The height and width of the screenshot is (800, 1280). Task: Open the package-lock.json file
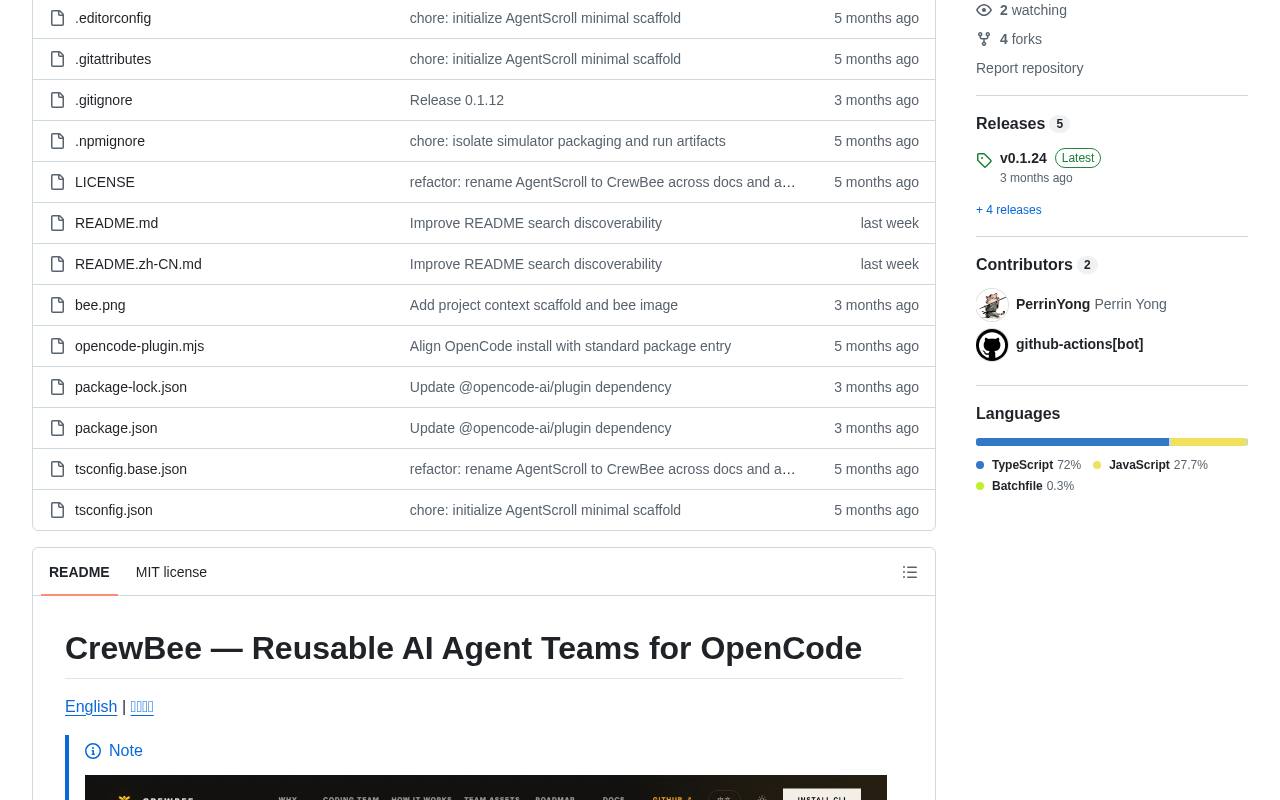click(131, 387)
